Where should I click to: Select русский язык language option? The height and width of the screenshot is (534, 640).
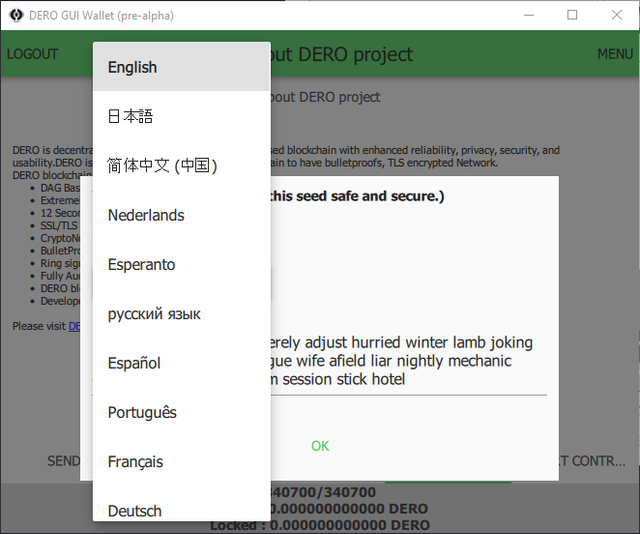(182, 314)
